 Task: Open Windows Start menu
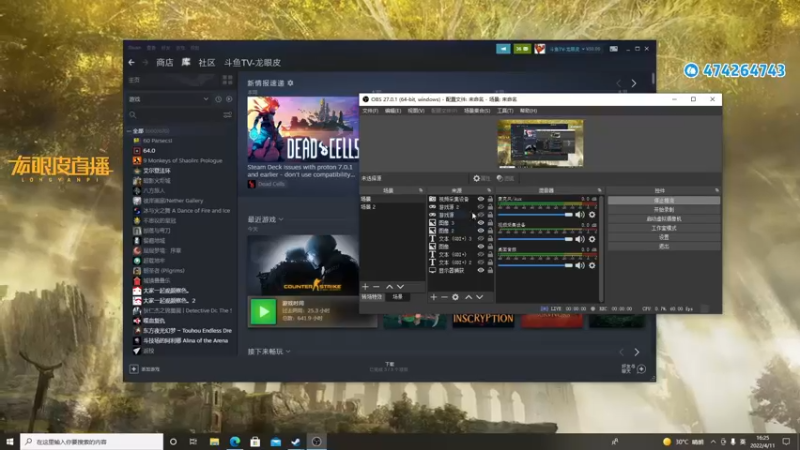click(10, 441)
